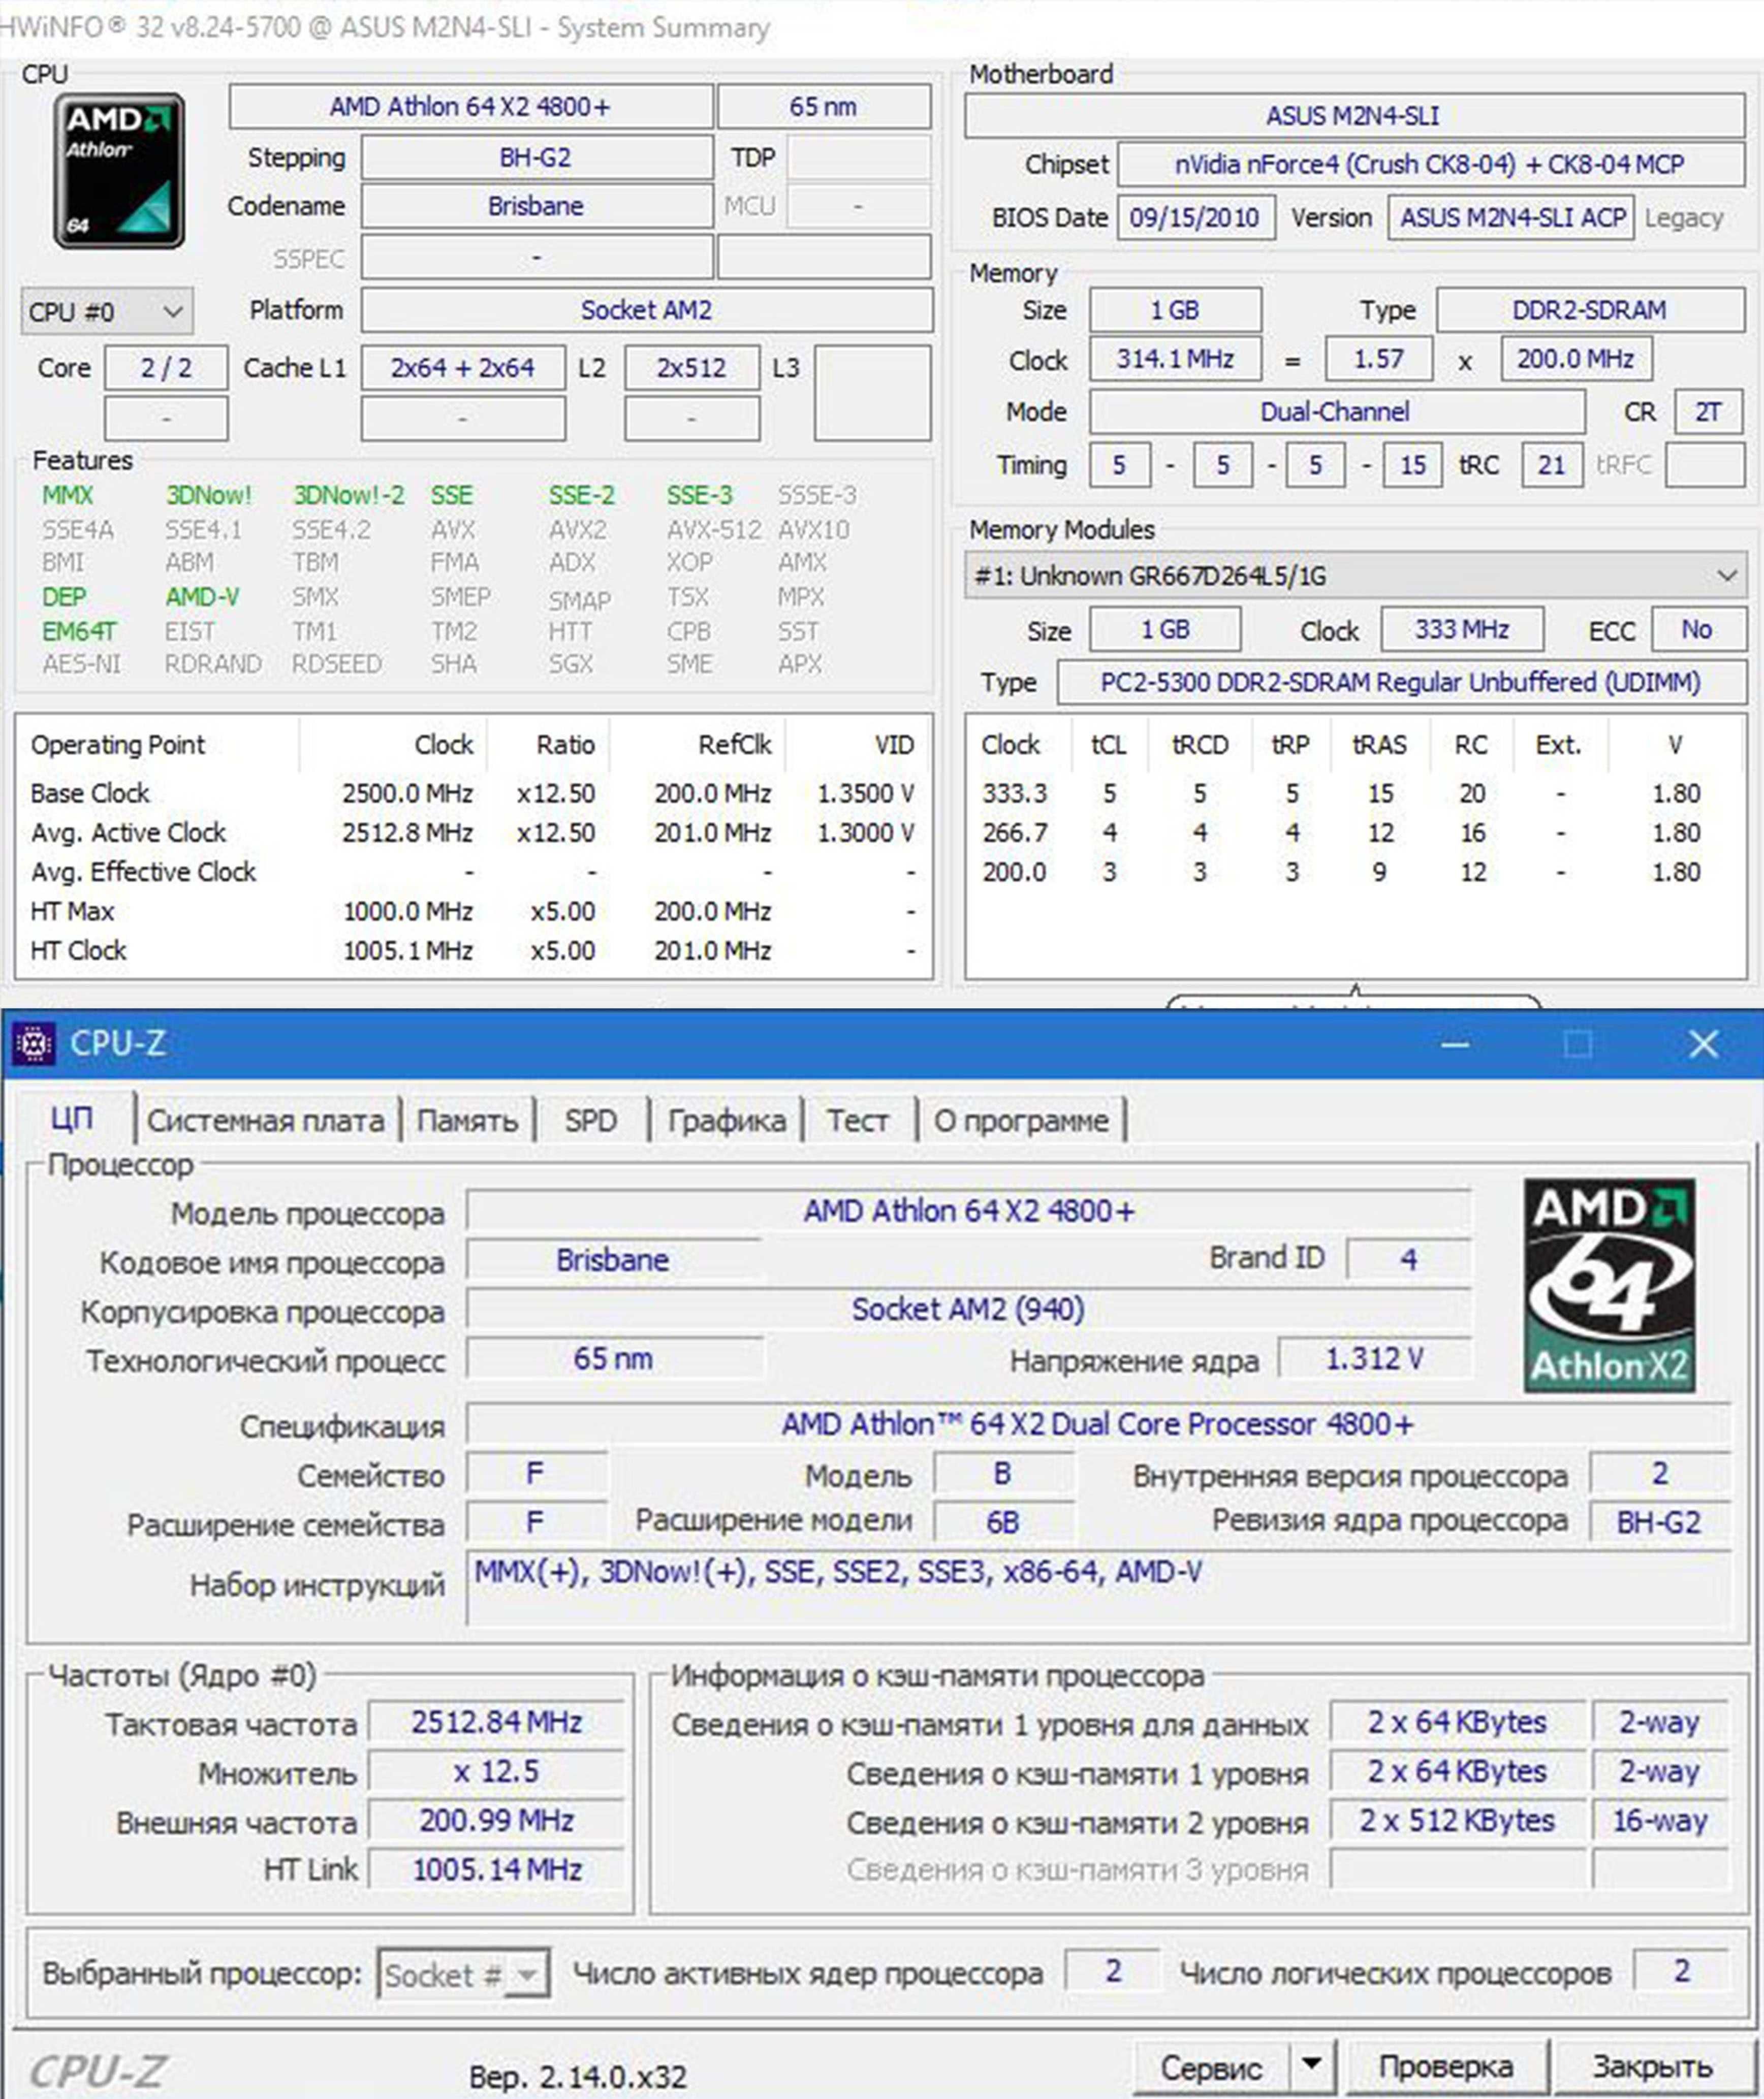1764x2099 pixels.
Task: Click the Codename value Brisbane in HWiNFO
Action: pyautogui.click(x=537, y=206)
